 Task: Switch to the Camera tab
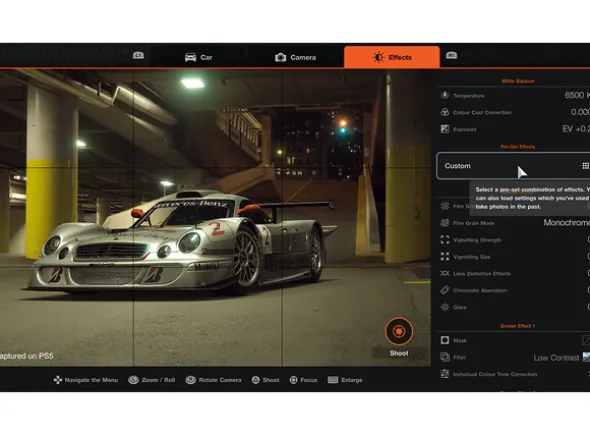point(295,57)
